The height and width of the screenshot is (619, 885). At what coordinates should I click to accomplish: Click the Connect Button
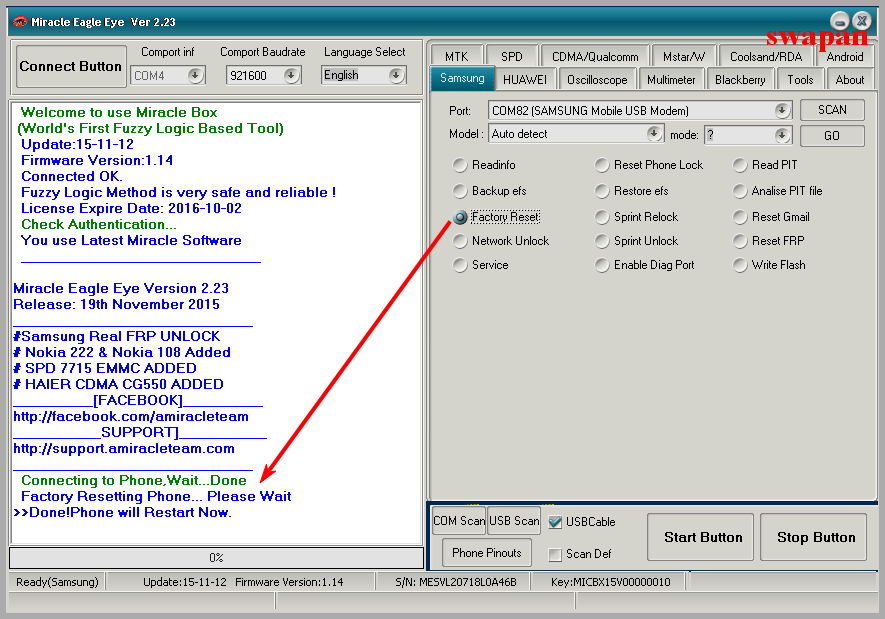71,67
